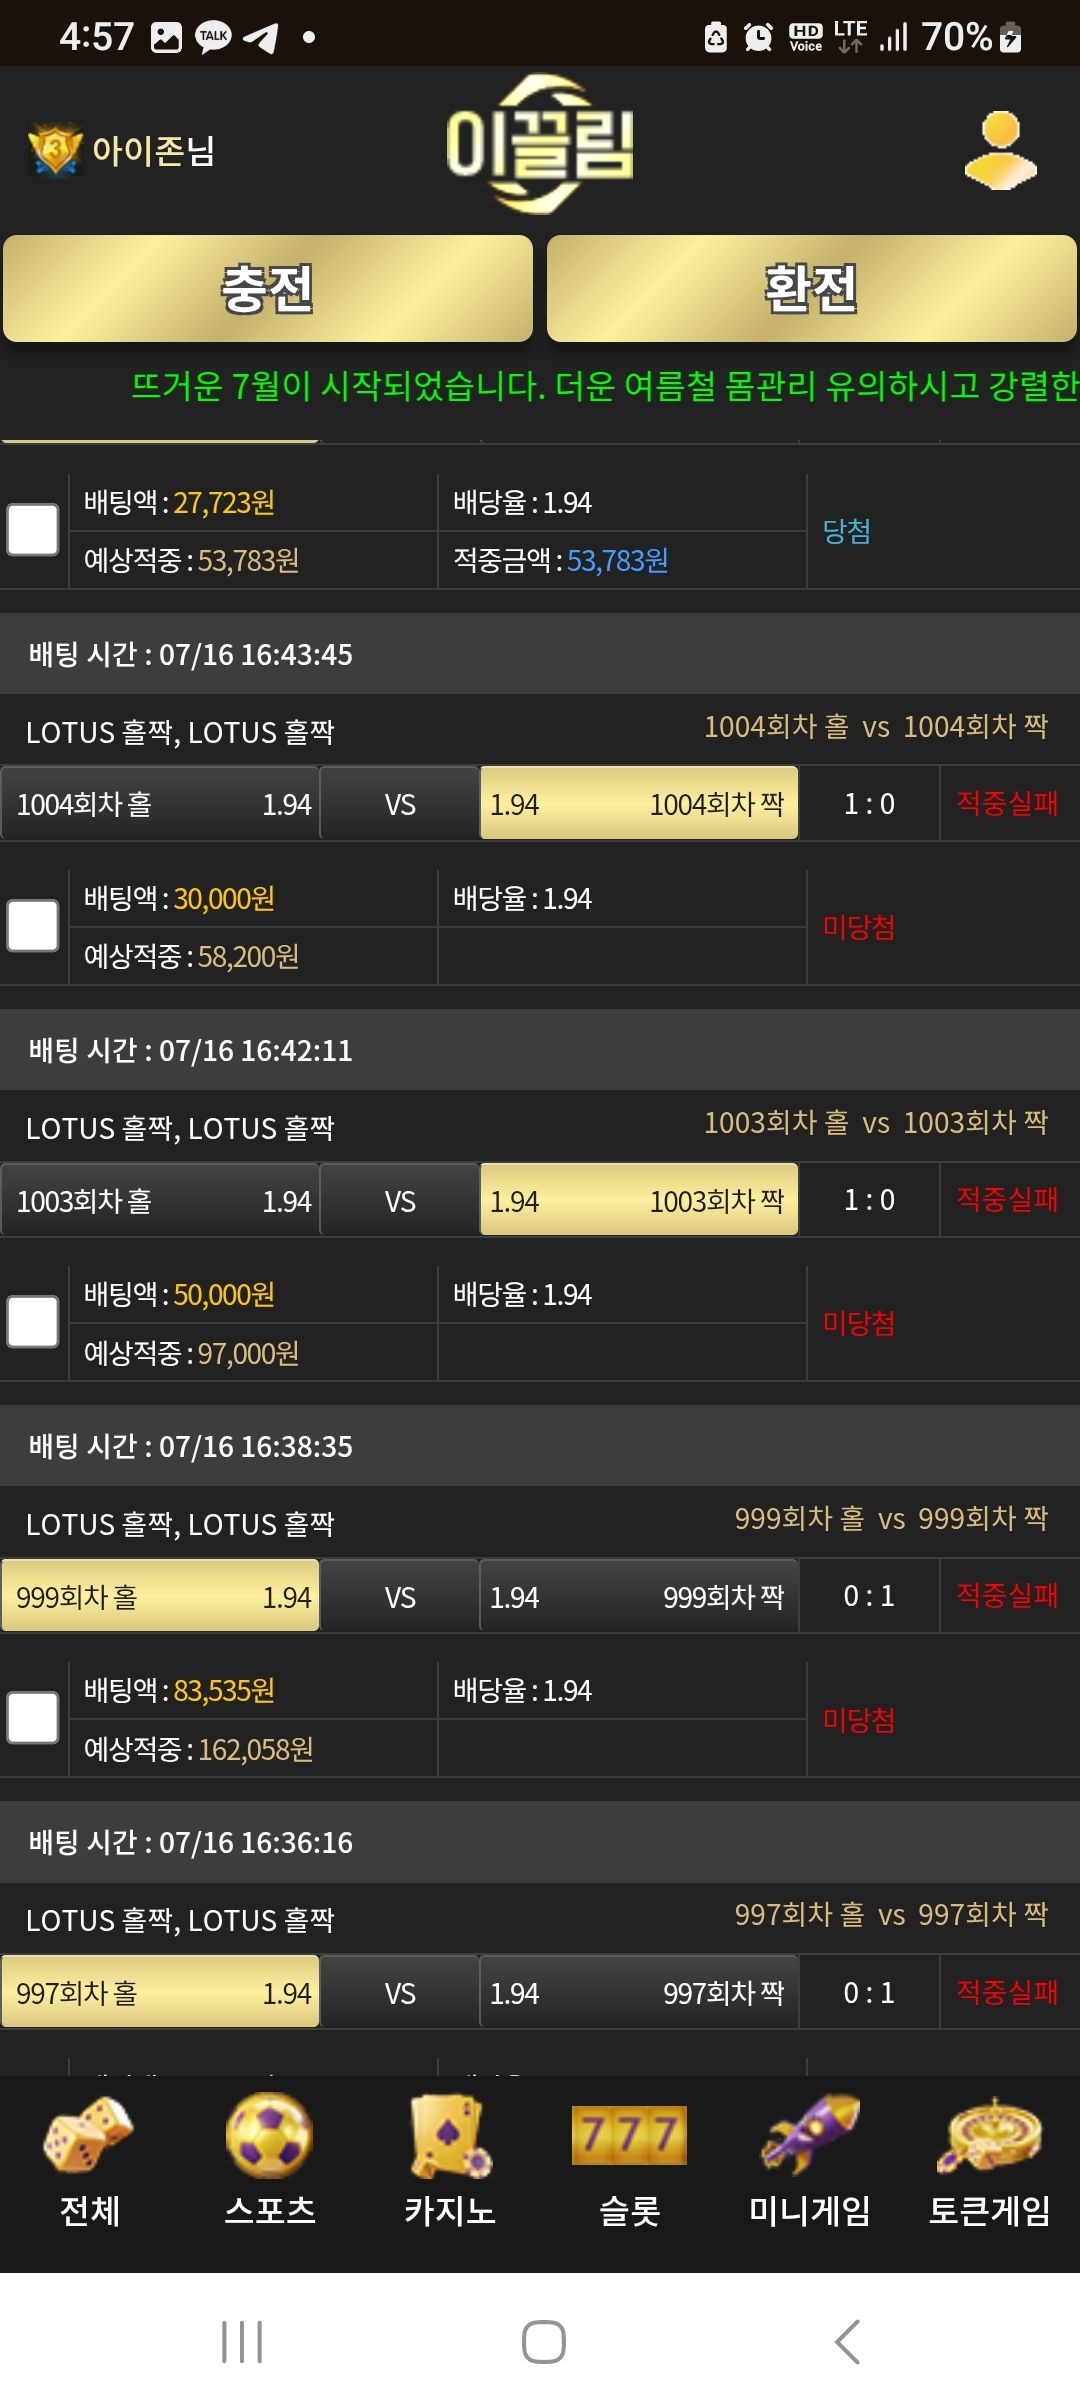Check the box for the 30,000원 bet
Image resolution: width=1080 pixels, height=2408 pixels.
click(33, 926)
